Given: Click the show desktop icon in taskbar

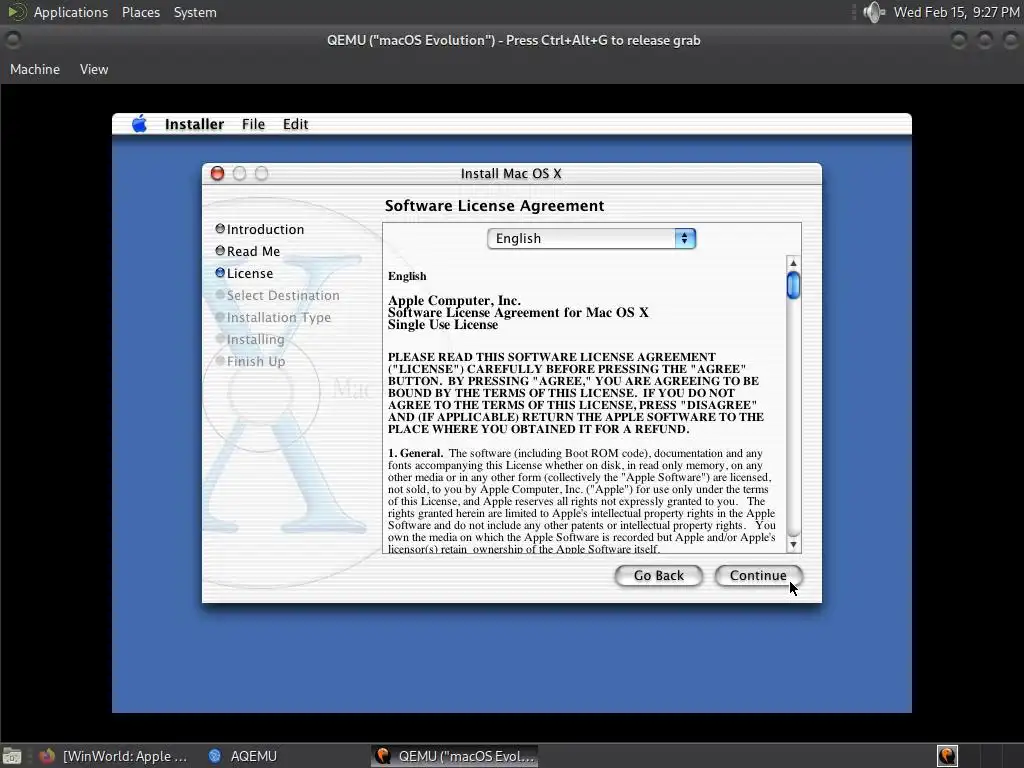Looking at the screenshot, I should point(12,756).
